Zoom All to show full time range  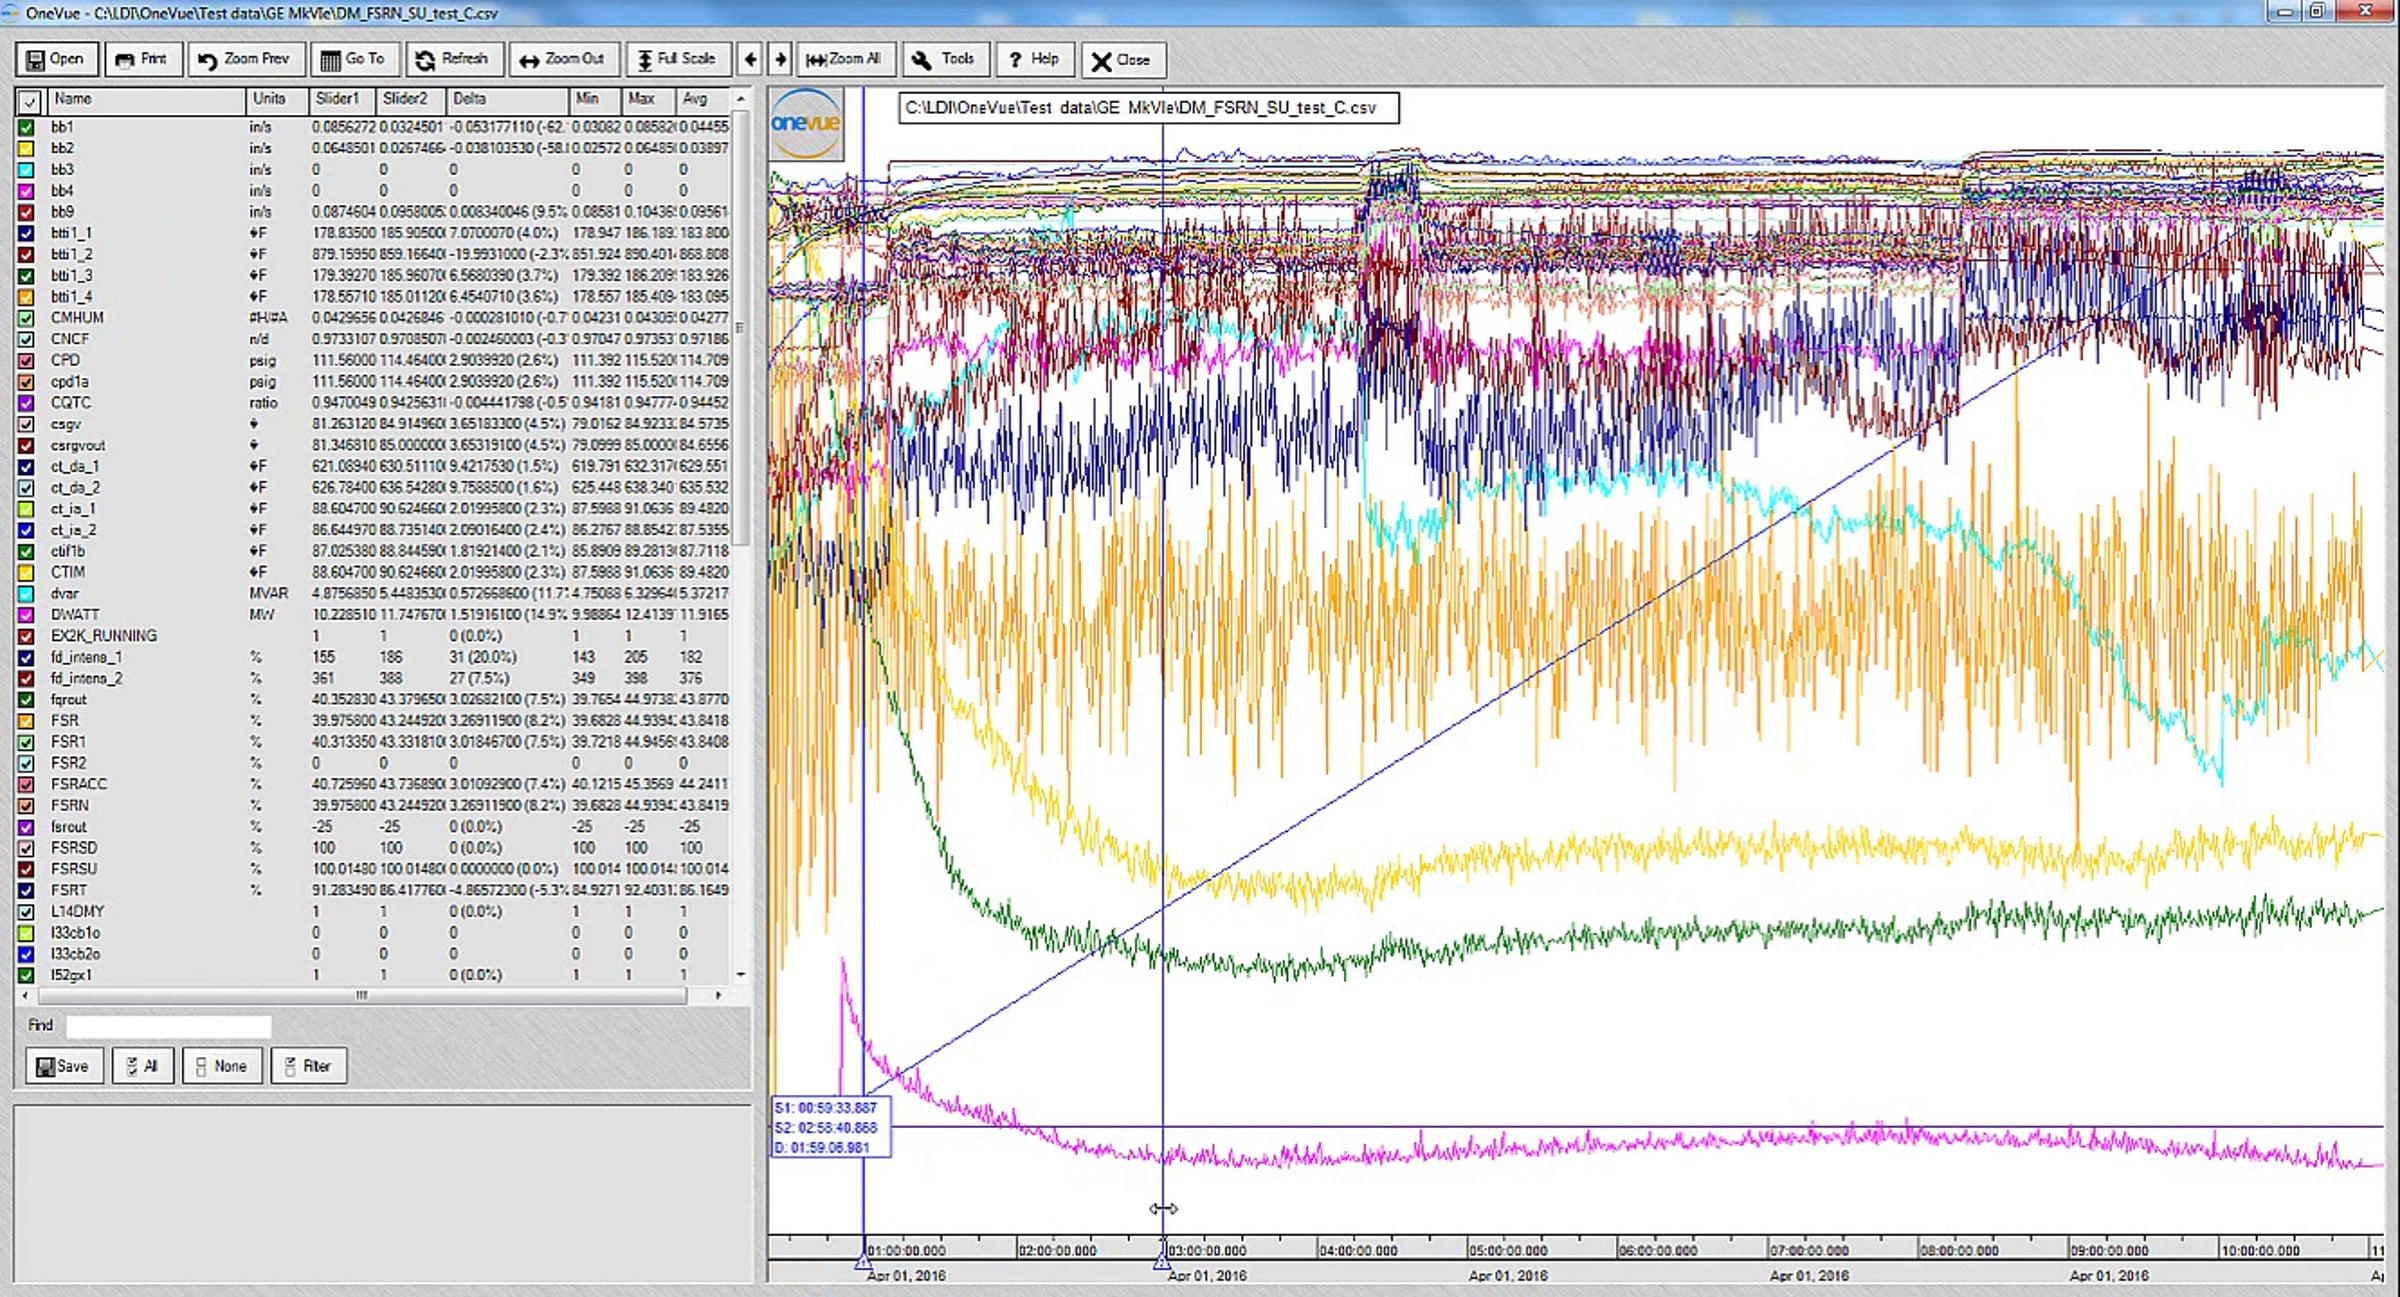click(845, 60)
